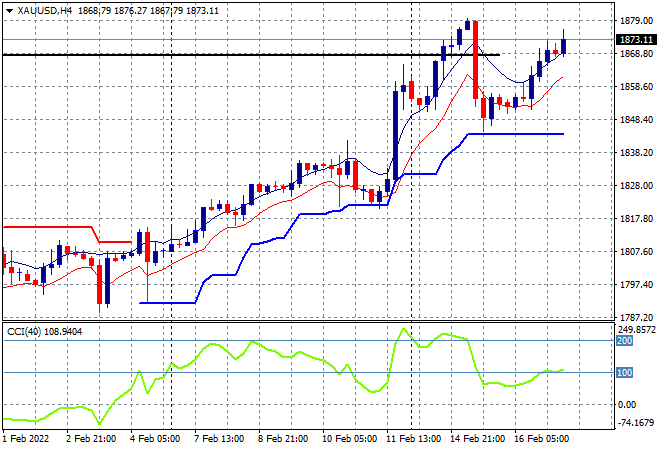Click the 10 Feb 05:00 time label
The image size is (660, 450).
(x=349, y=439)
